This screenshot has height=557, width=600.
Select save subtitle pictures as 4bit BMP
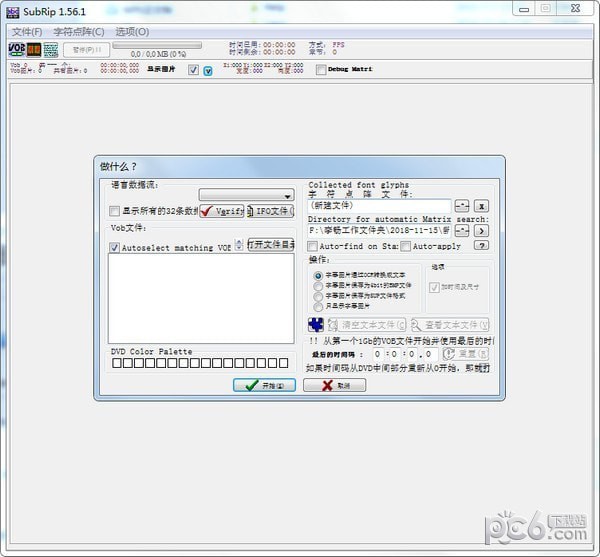tap(318, 286)
